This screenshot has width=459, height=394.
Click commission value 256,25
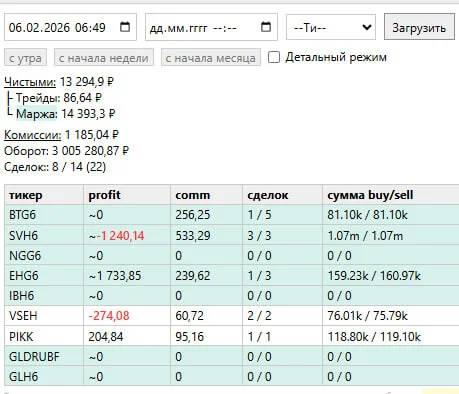(x=193, y=215)
